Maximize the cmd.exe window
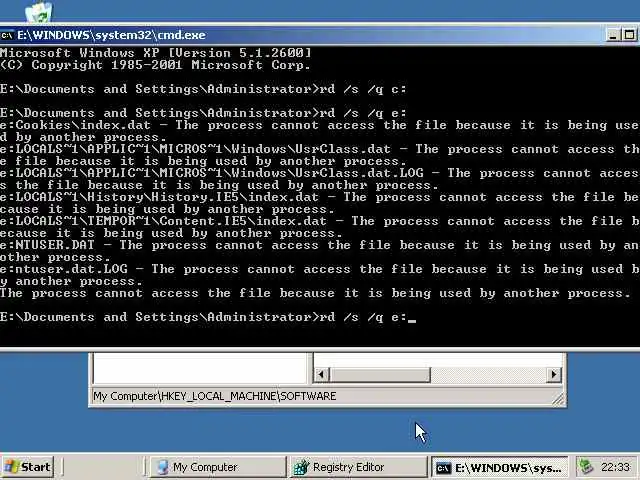This screenshot has height=480, width=640. pos(630,35)
